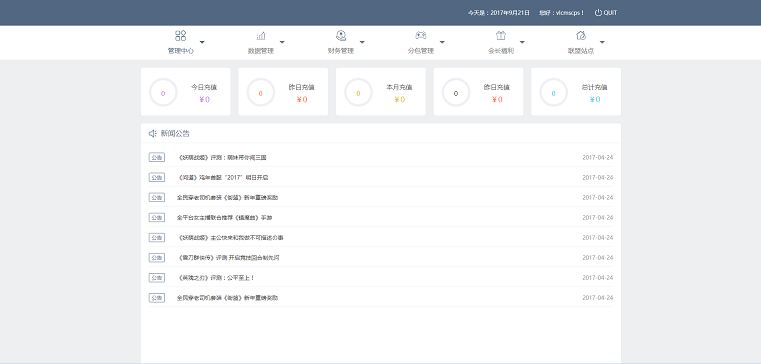Screen dimensions: 761x364
Task: Click the 新闻公告 section heading
Action: (175, 133)
